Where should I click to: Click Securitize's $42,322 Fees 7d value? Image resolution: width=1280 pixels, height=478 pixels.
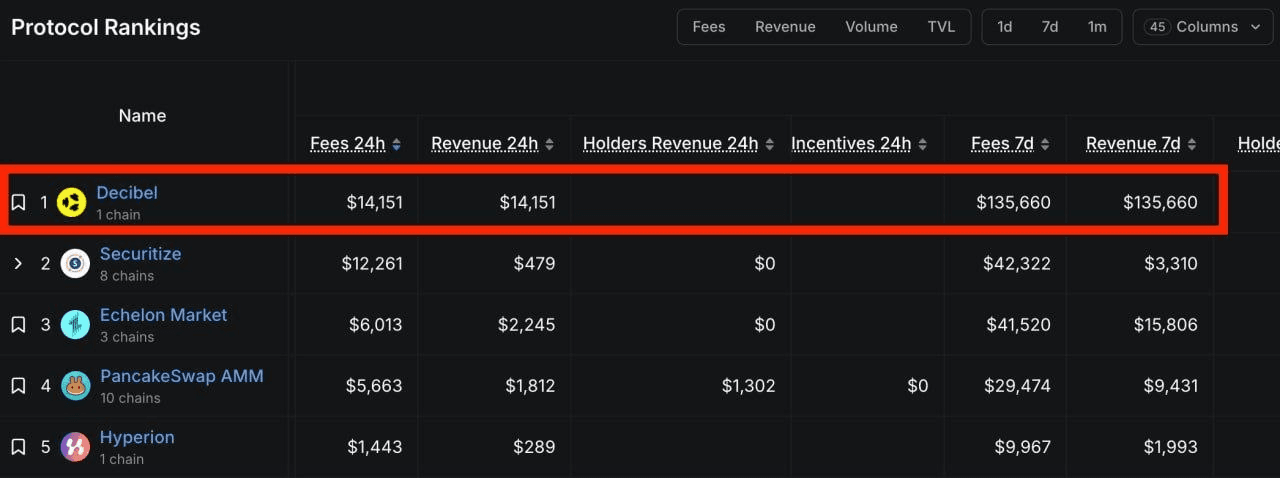pos(1017,264)
